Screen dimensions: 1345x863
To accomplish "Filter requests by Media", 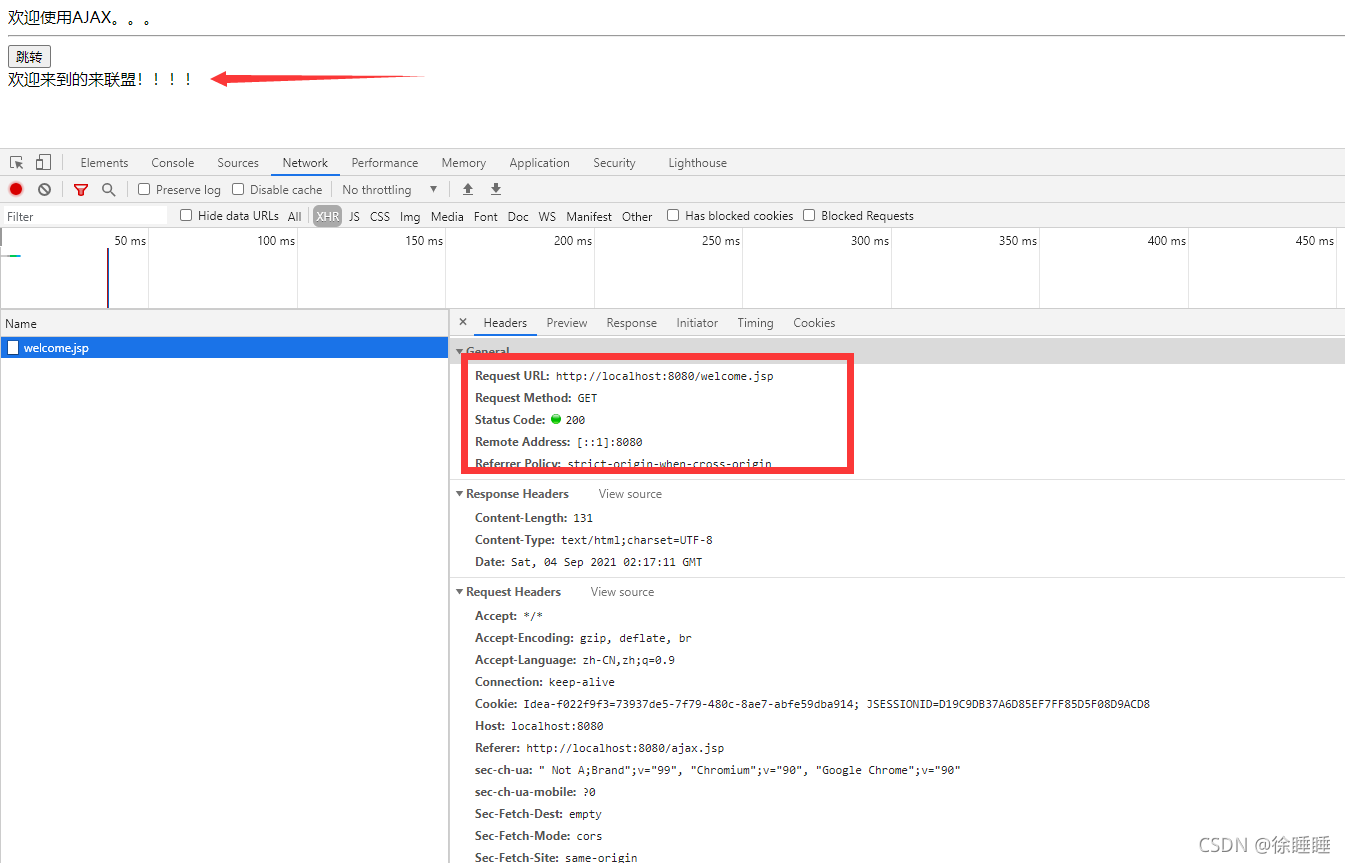I will [x=447, y=216].
